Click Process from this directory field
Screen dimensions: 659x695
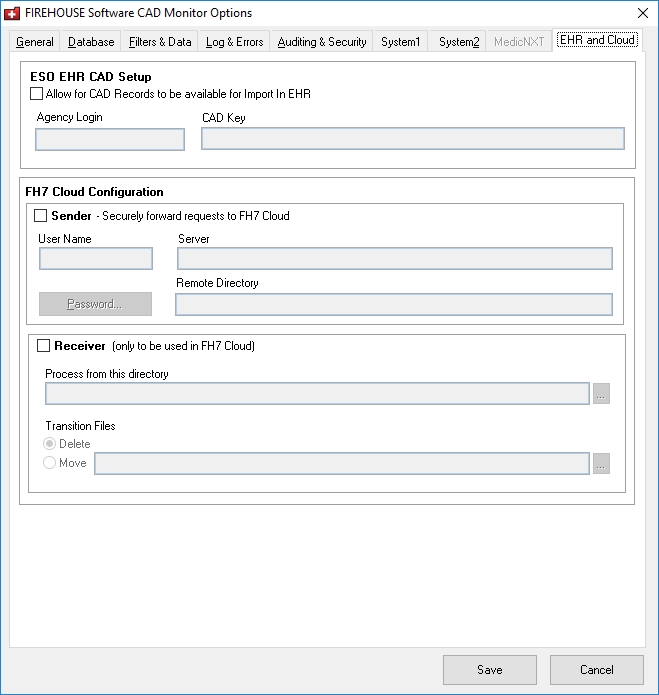tap(317, 394)
